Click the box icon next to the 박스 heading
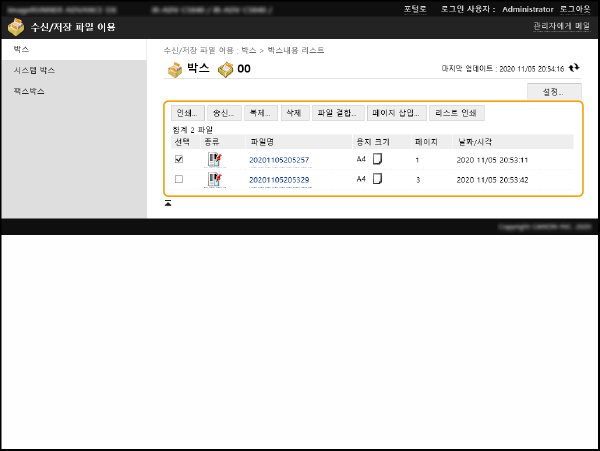 (x=175, y=69)
